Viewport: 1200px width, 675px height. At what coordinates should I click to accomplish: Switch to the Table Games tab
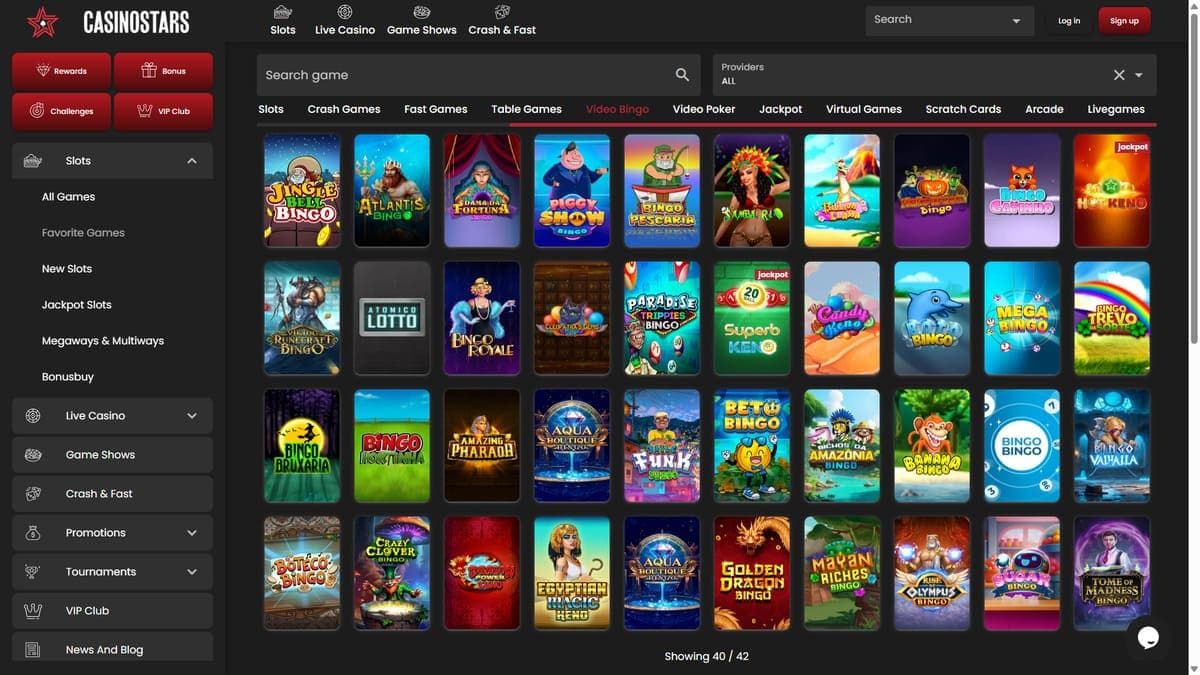(526, 109)
